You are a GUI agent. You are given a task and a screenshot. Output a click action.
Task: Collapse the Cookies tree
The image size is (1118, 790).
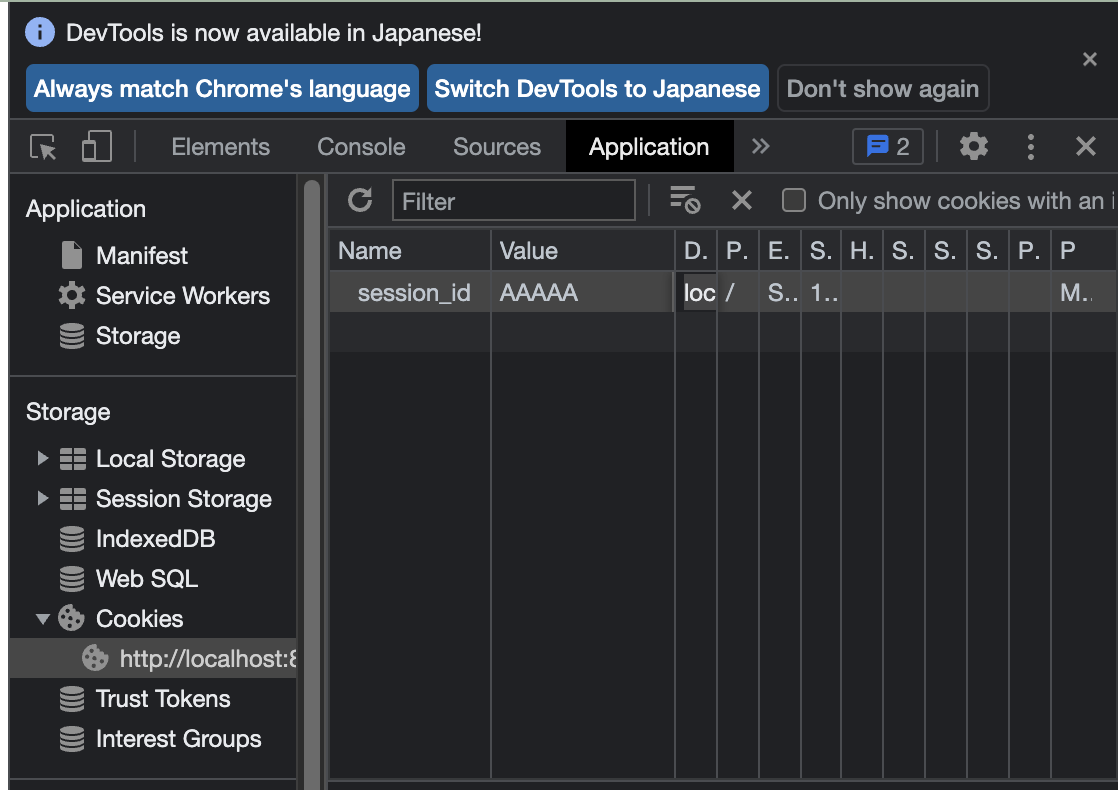pyautogui.click(x=42, y=619)
